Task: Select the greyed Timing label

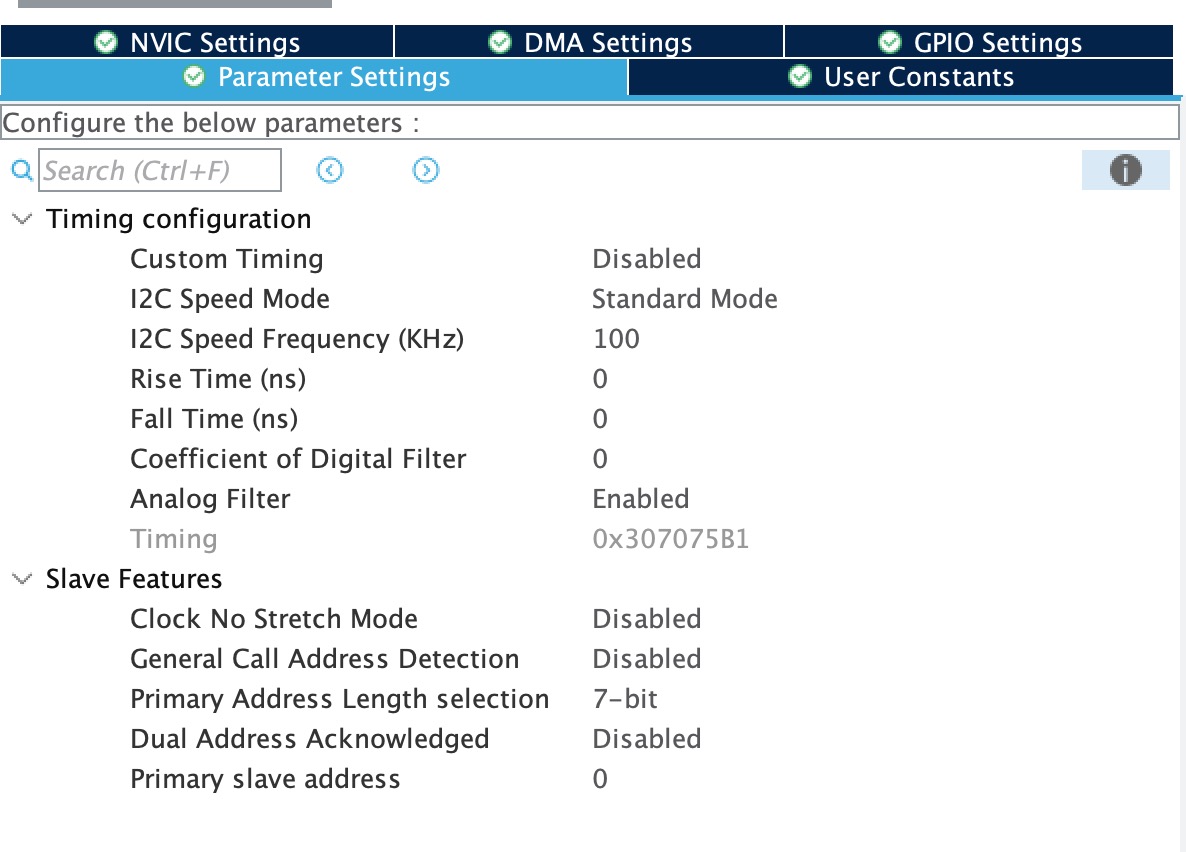Action: (x=174, y=539)
